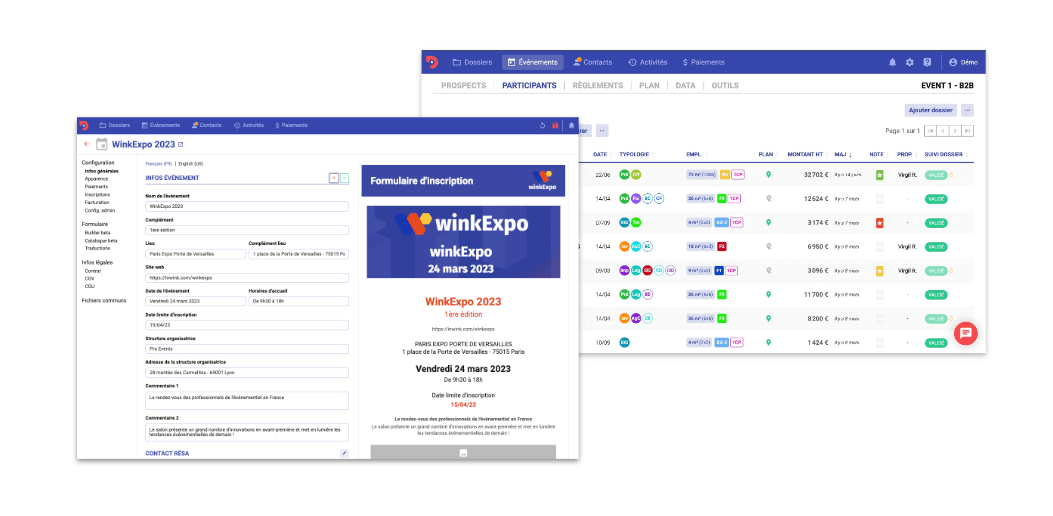The width and height of the screenshot is (1053, 516).
Task: Click the crossed plan pin for 12 524 € row
Action: [x=768, y=198]
